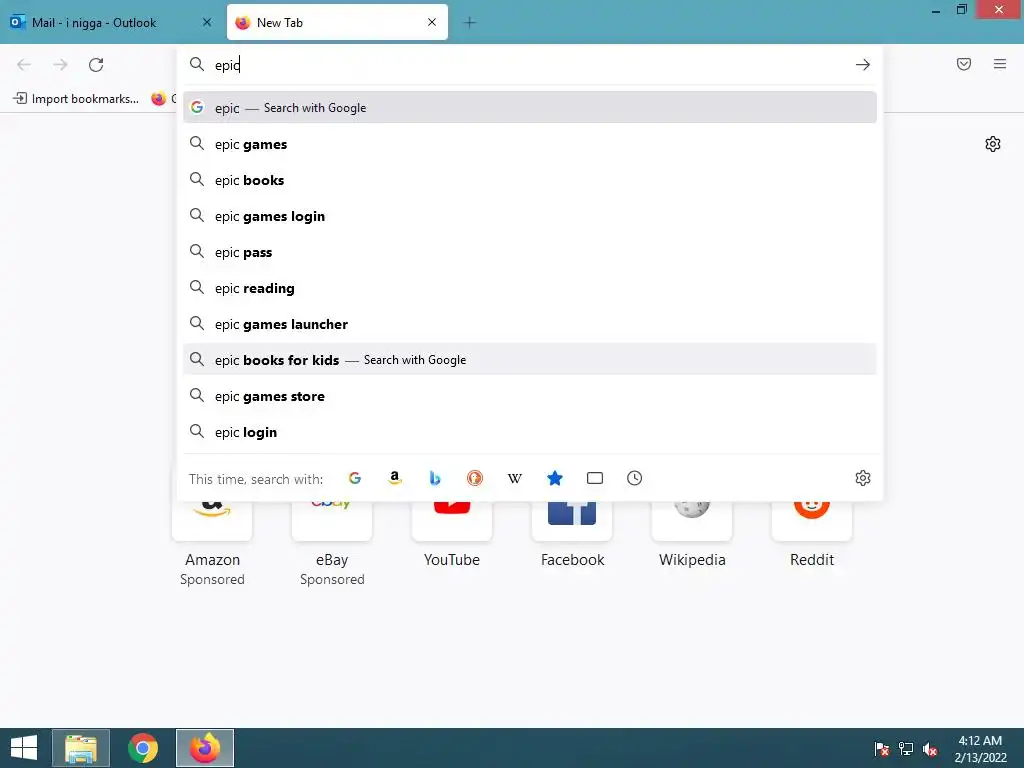
Task: Select the Amazon one-off search engine icon
Action: pyautogui.click(x=394, y=478)
